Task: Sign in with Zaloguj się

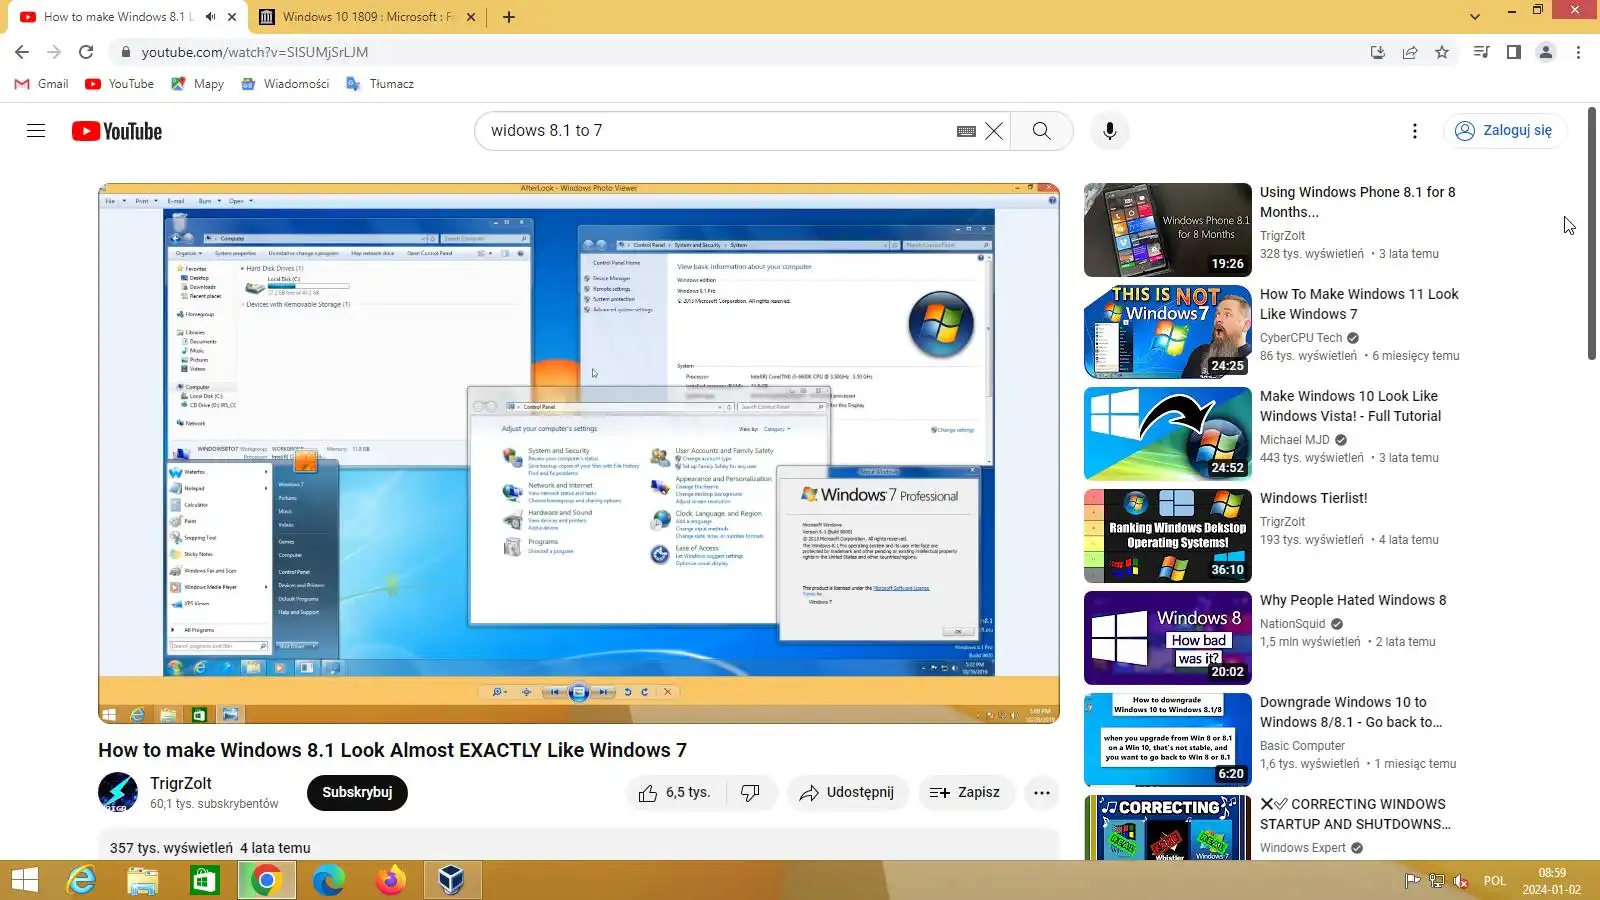Action: pyautogui.click(x=1504, y=131)
